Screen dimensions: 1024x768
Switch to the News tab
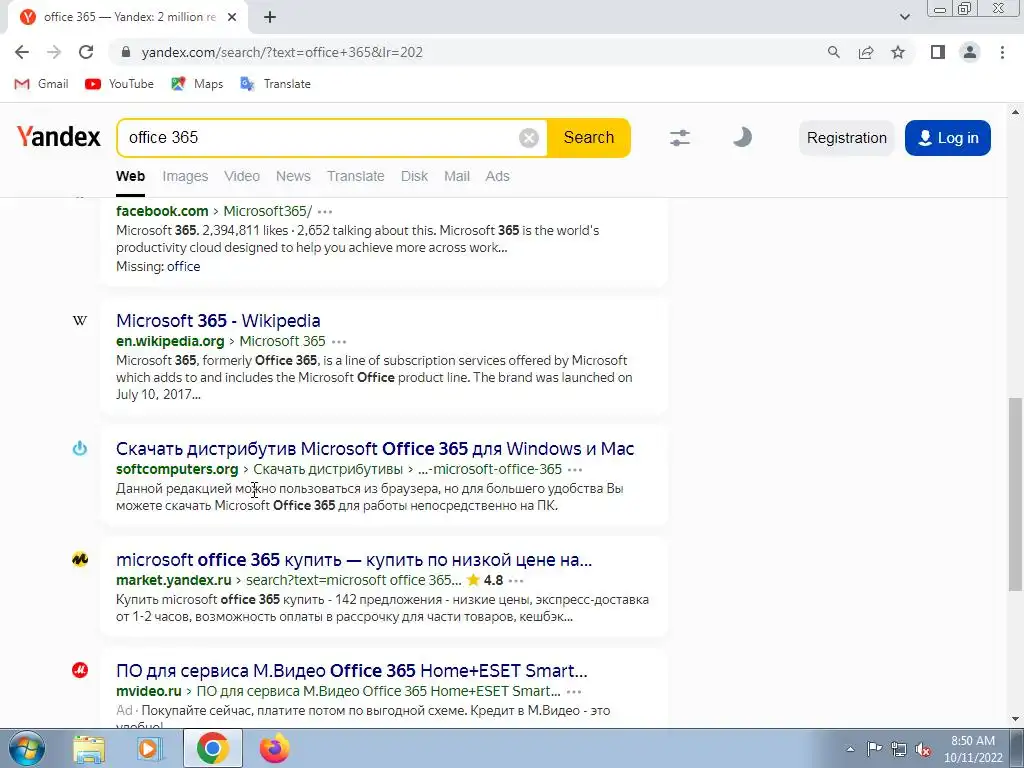tap(293, 176)
